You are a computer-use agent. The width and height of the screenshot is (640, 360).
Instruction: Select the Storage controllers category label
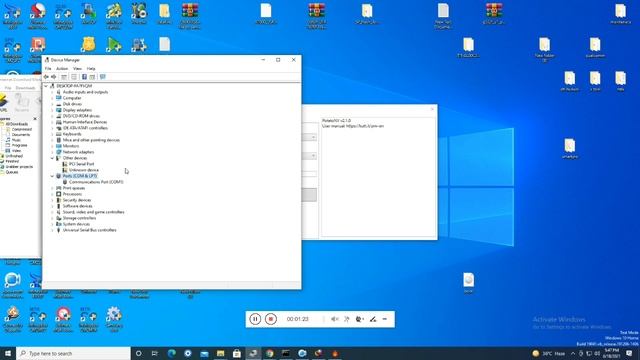[x=79, y=218]
